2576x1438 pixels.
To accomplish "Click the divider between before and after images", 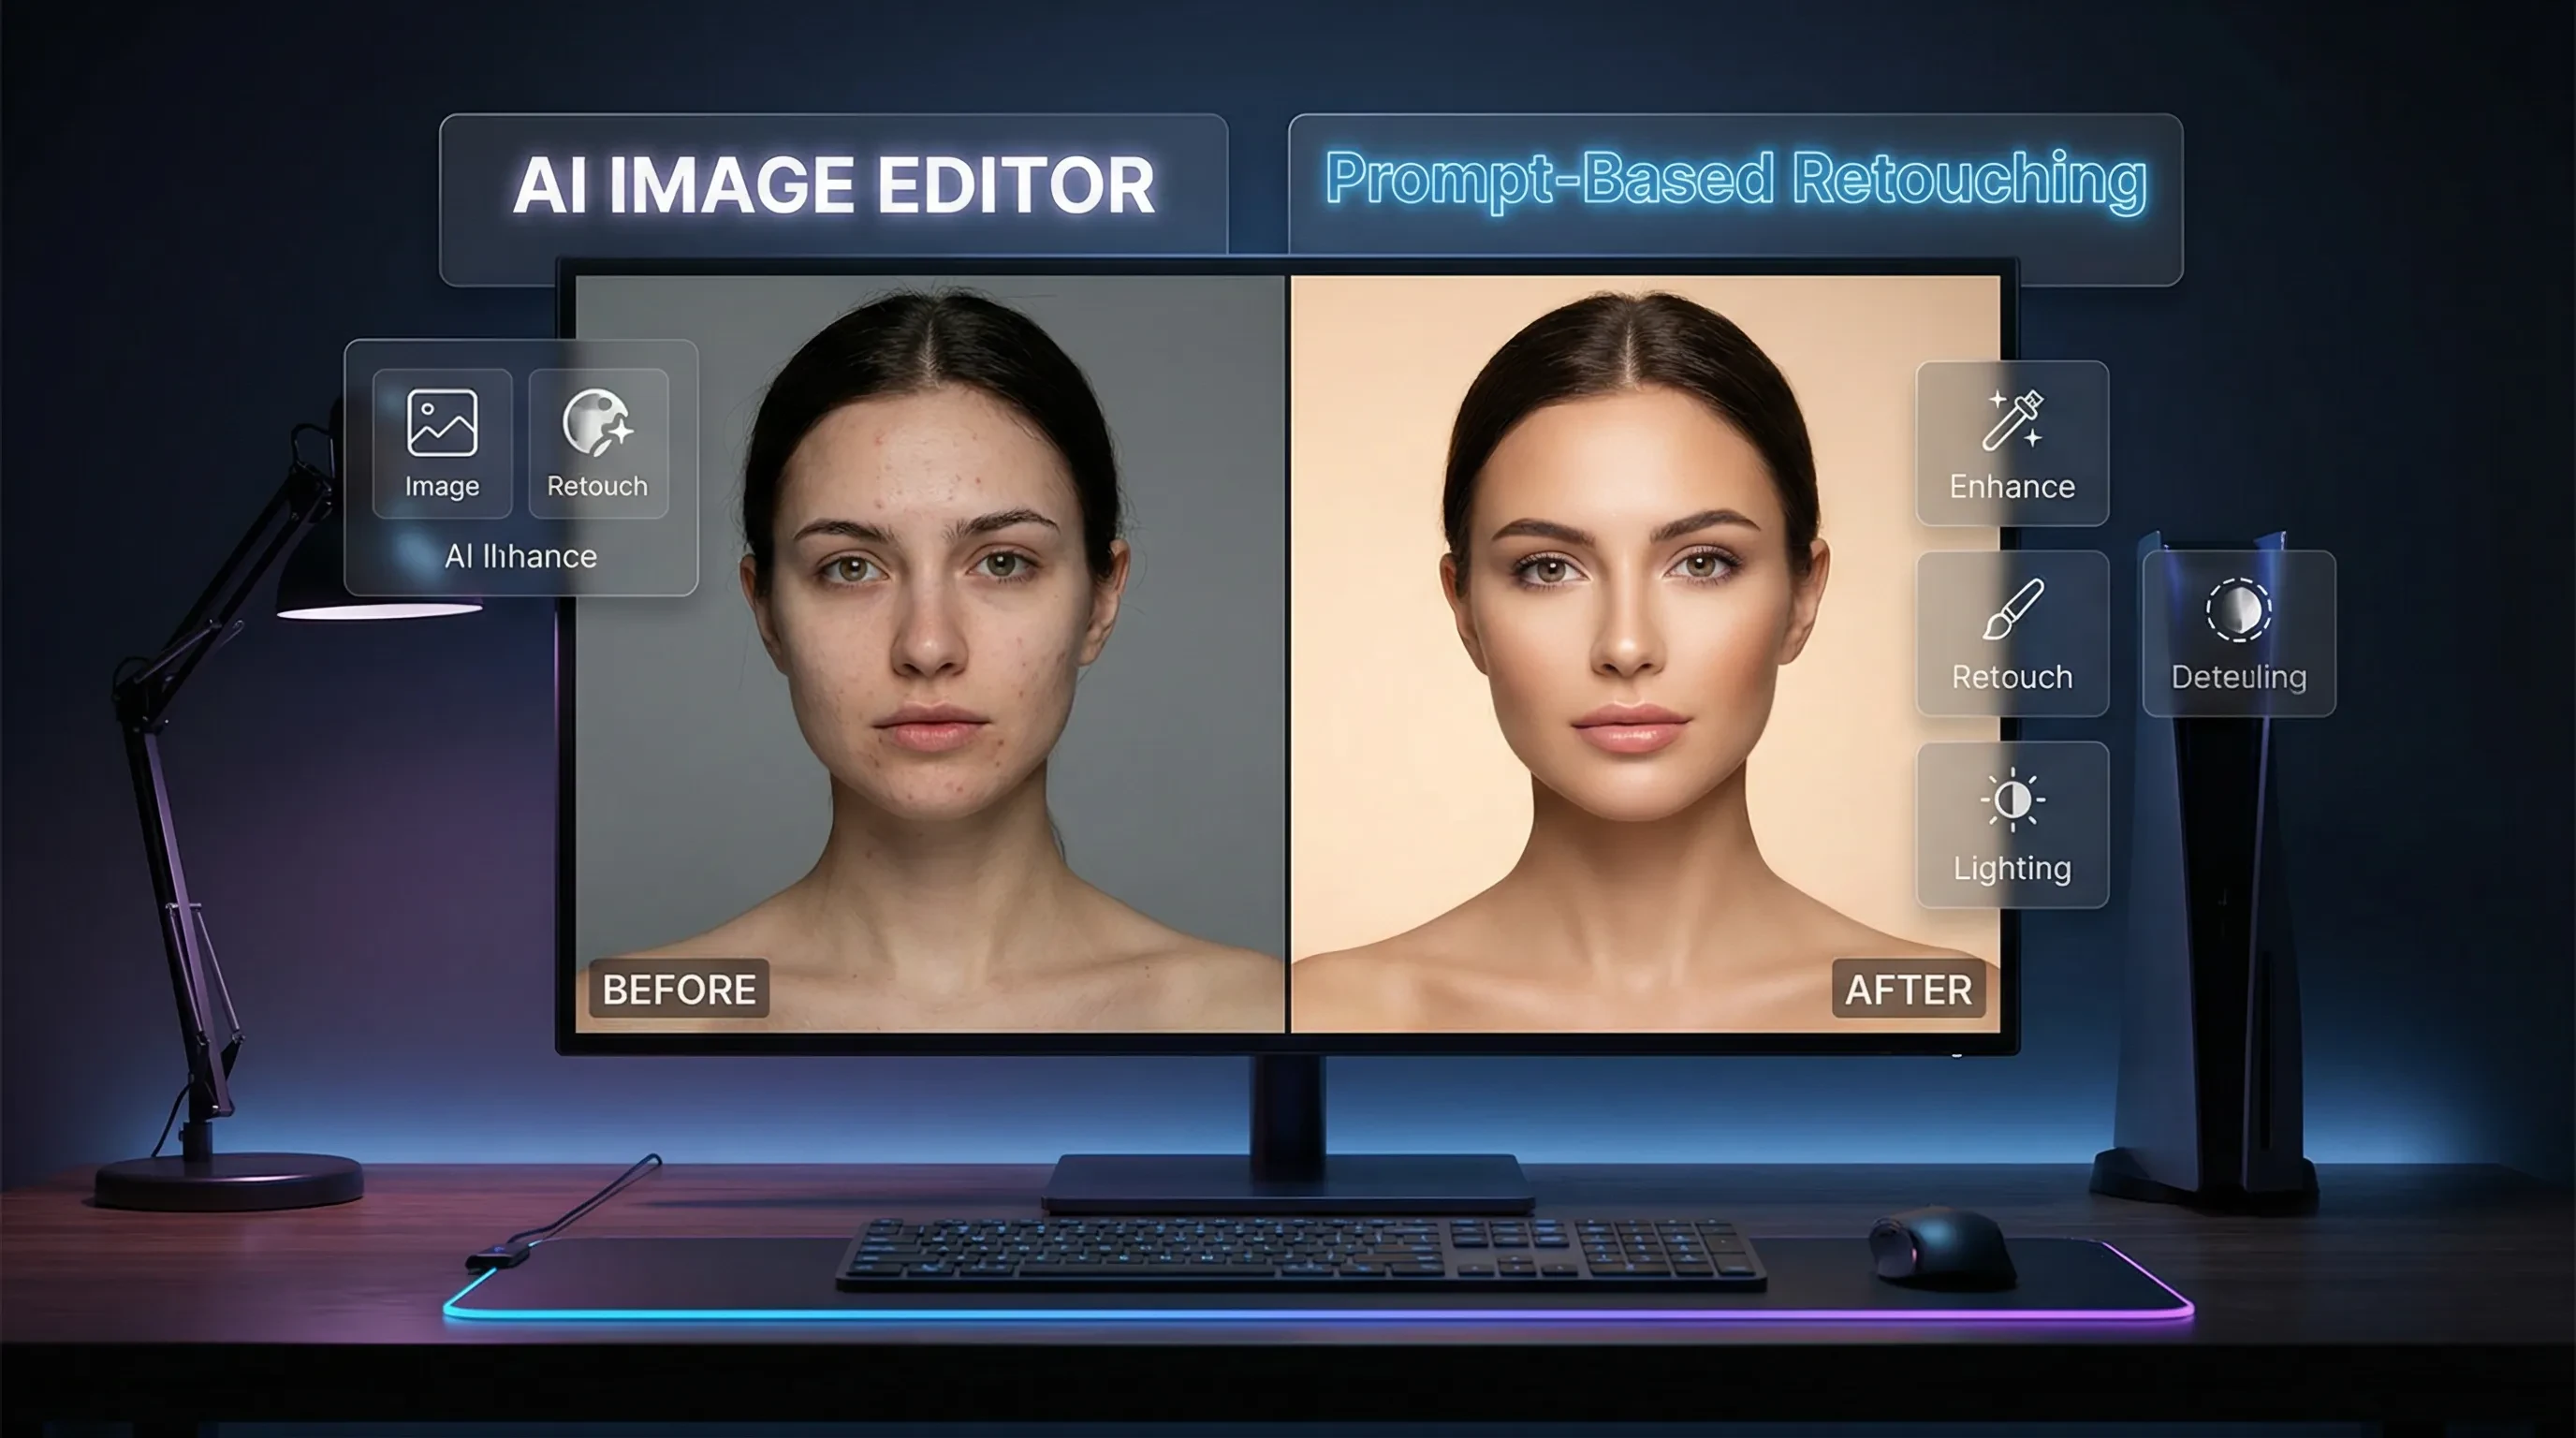I will click(1288, 650).
